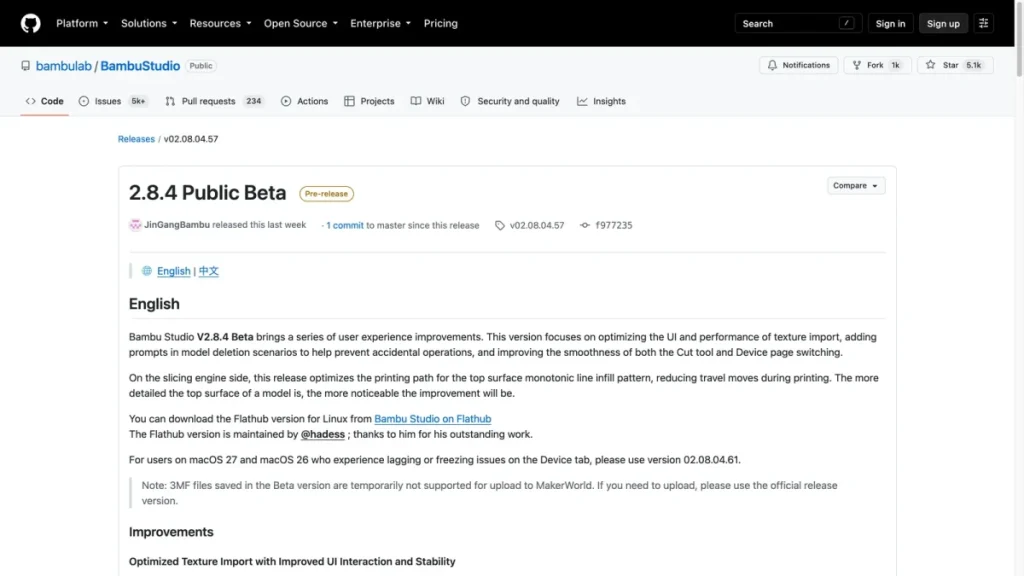The height and width of the screenshot is (576, 1024).
Task: Open the v02.08.04.57 tag link
Action: click(x=537, y=225)
